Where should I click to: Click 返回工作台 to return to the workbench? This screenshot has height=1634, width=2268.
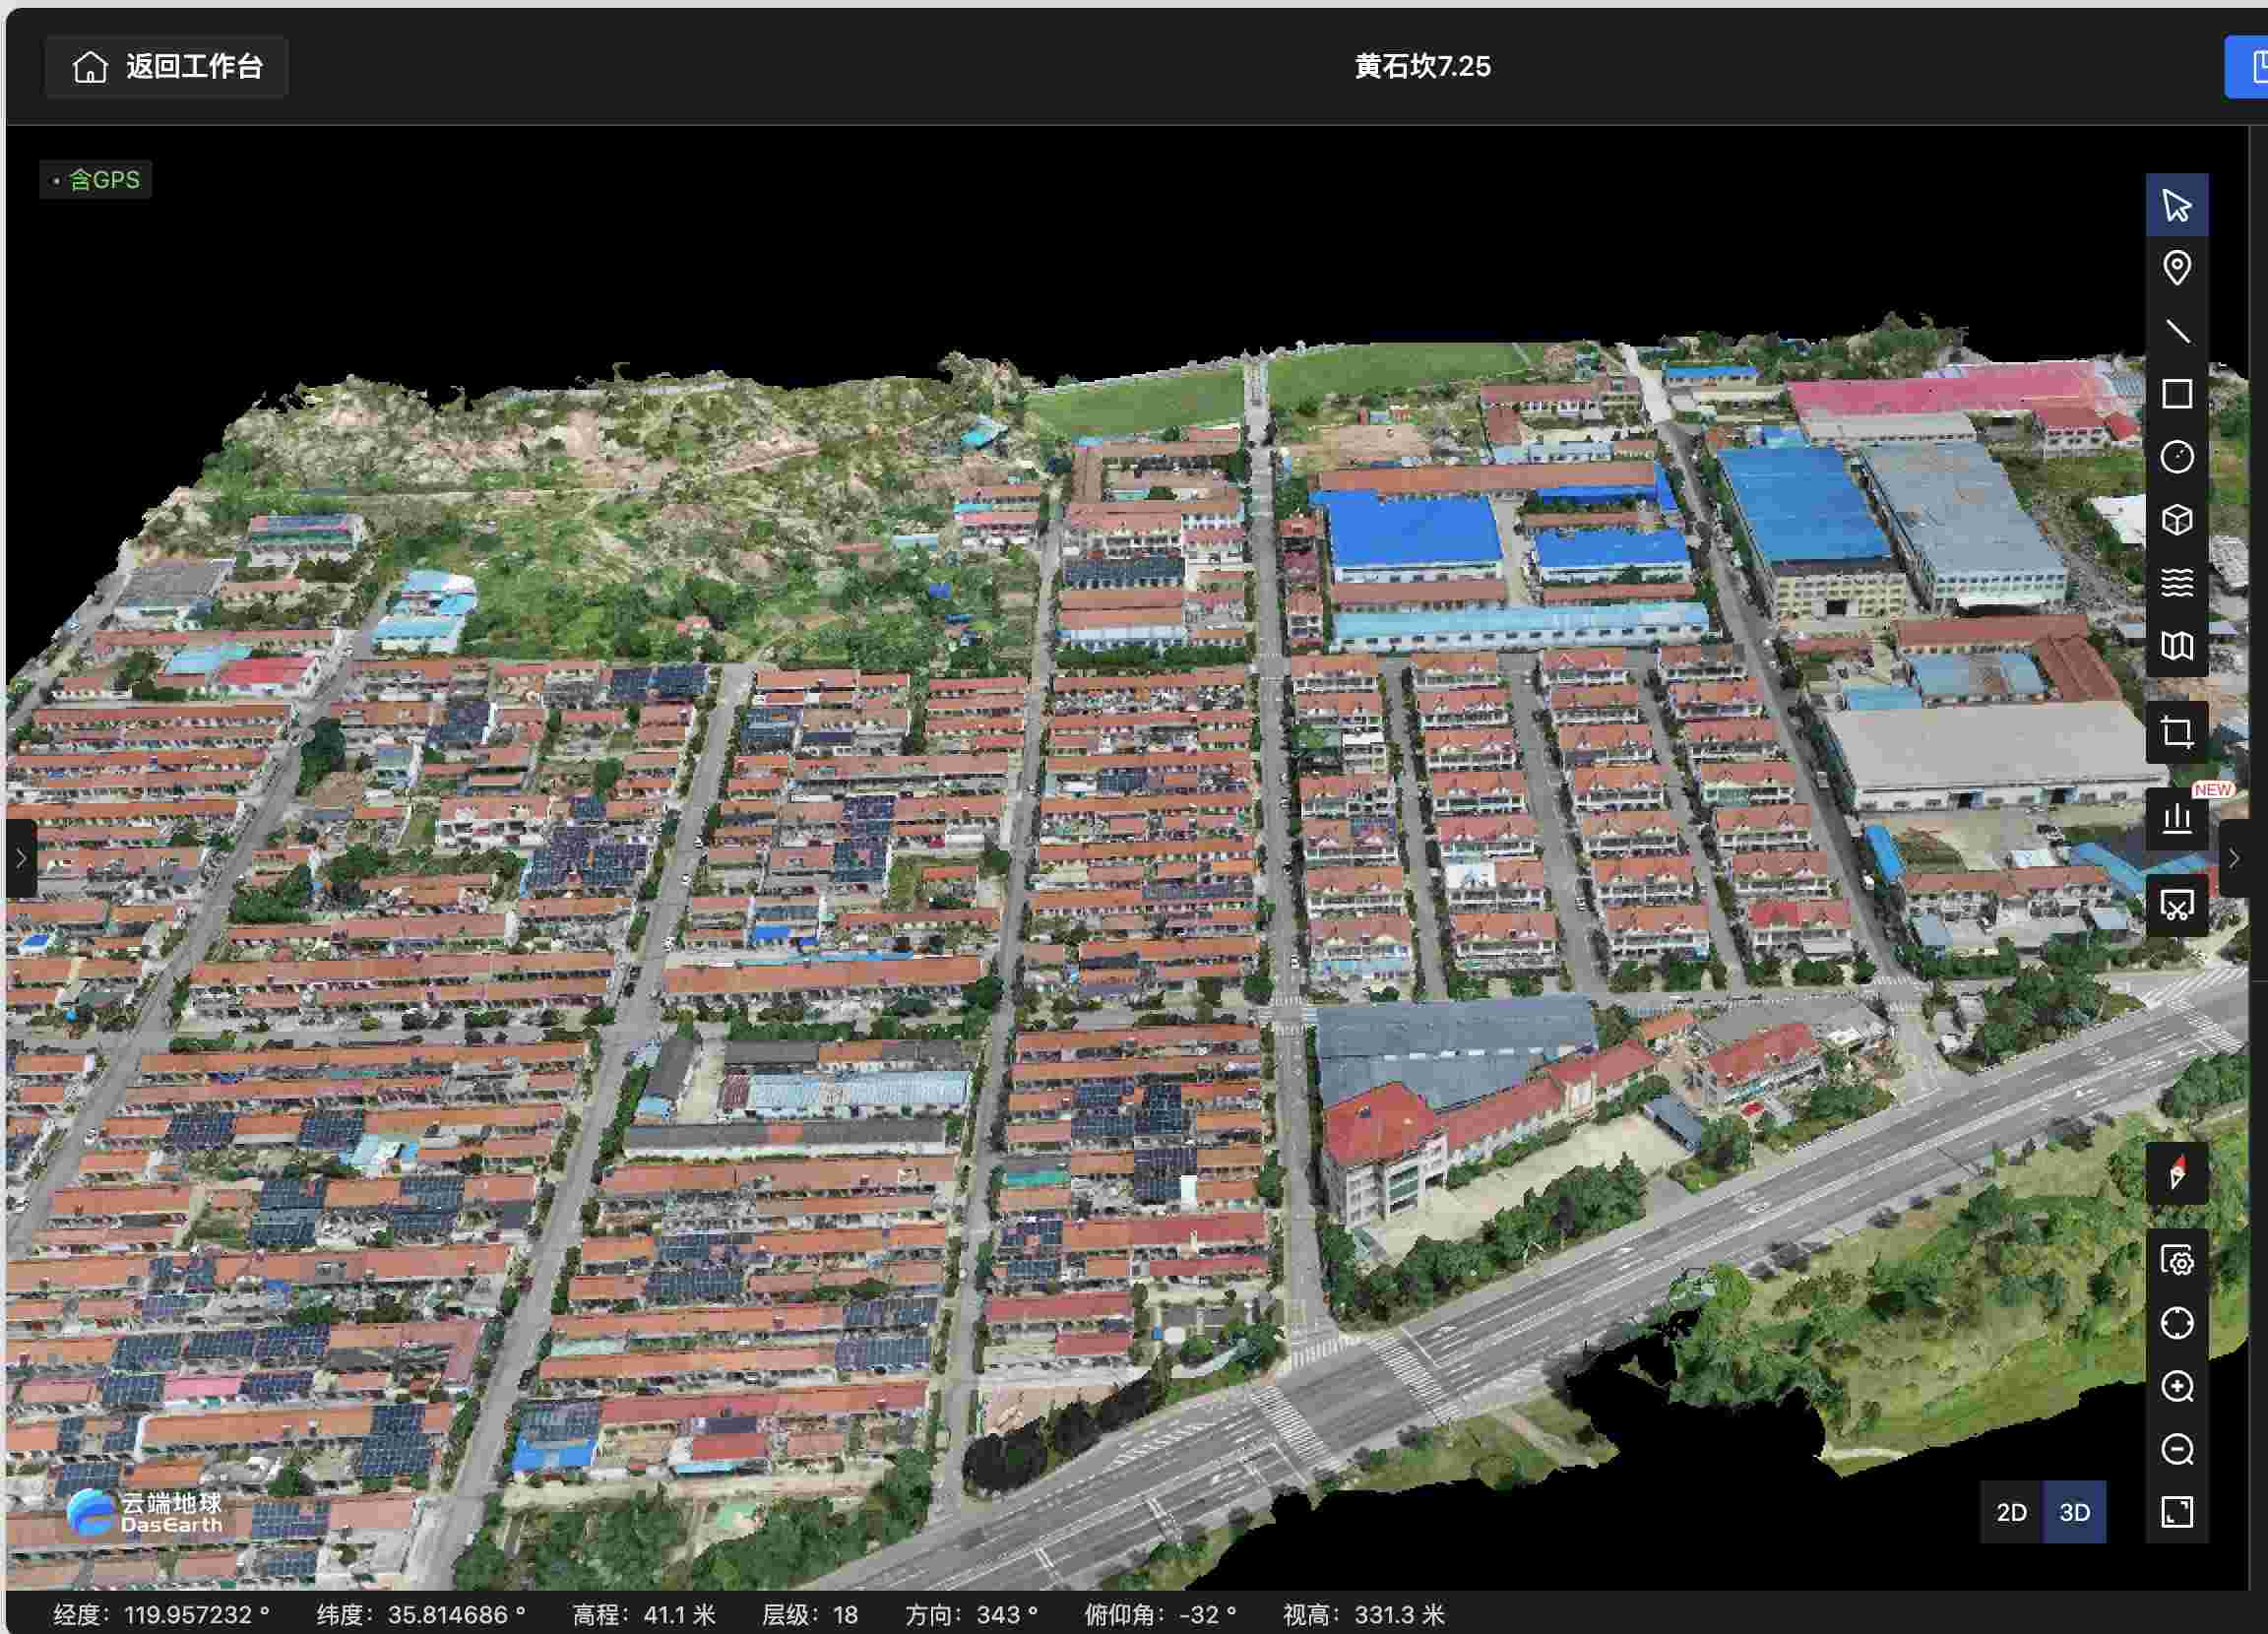tap(167, 67)
